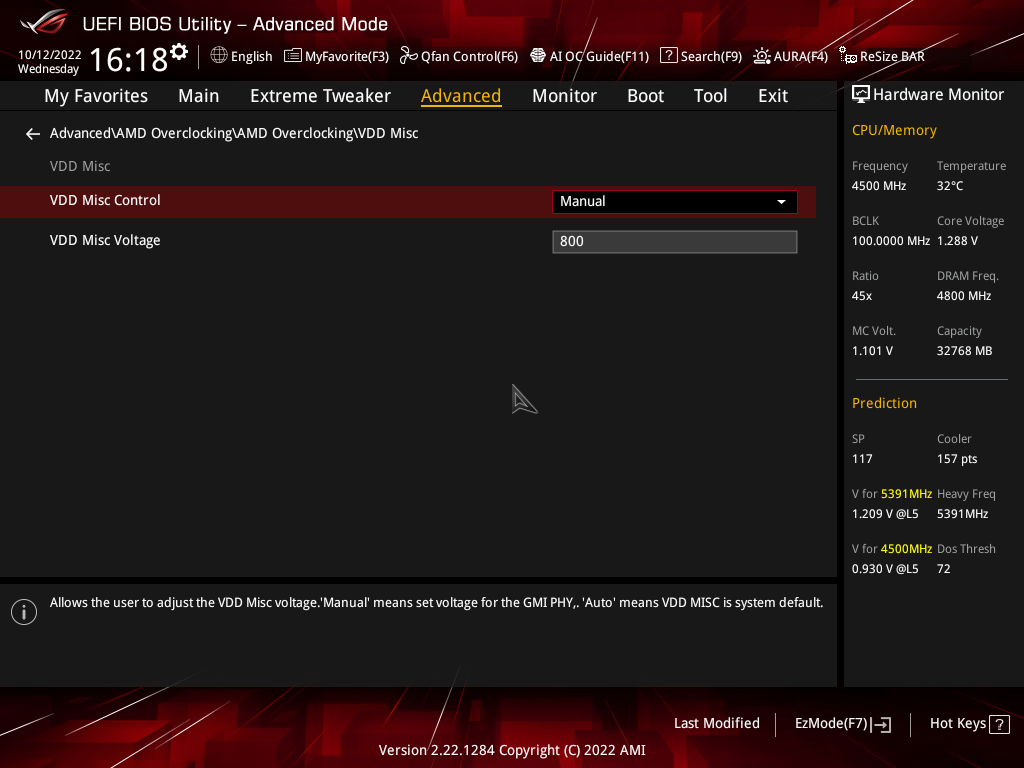
Task: Open the Tool tab
Action: click(710, 95)
